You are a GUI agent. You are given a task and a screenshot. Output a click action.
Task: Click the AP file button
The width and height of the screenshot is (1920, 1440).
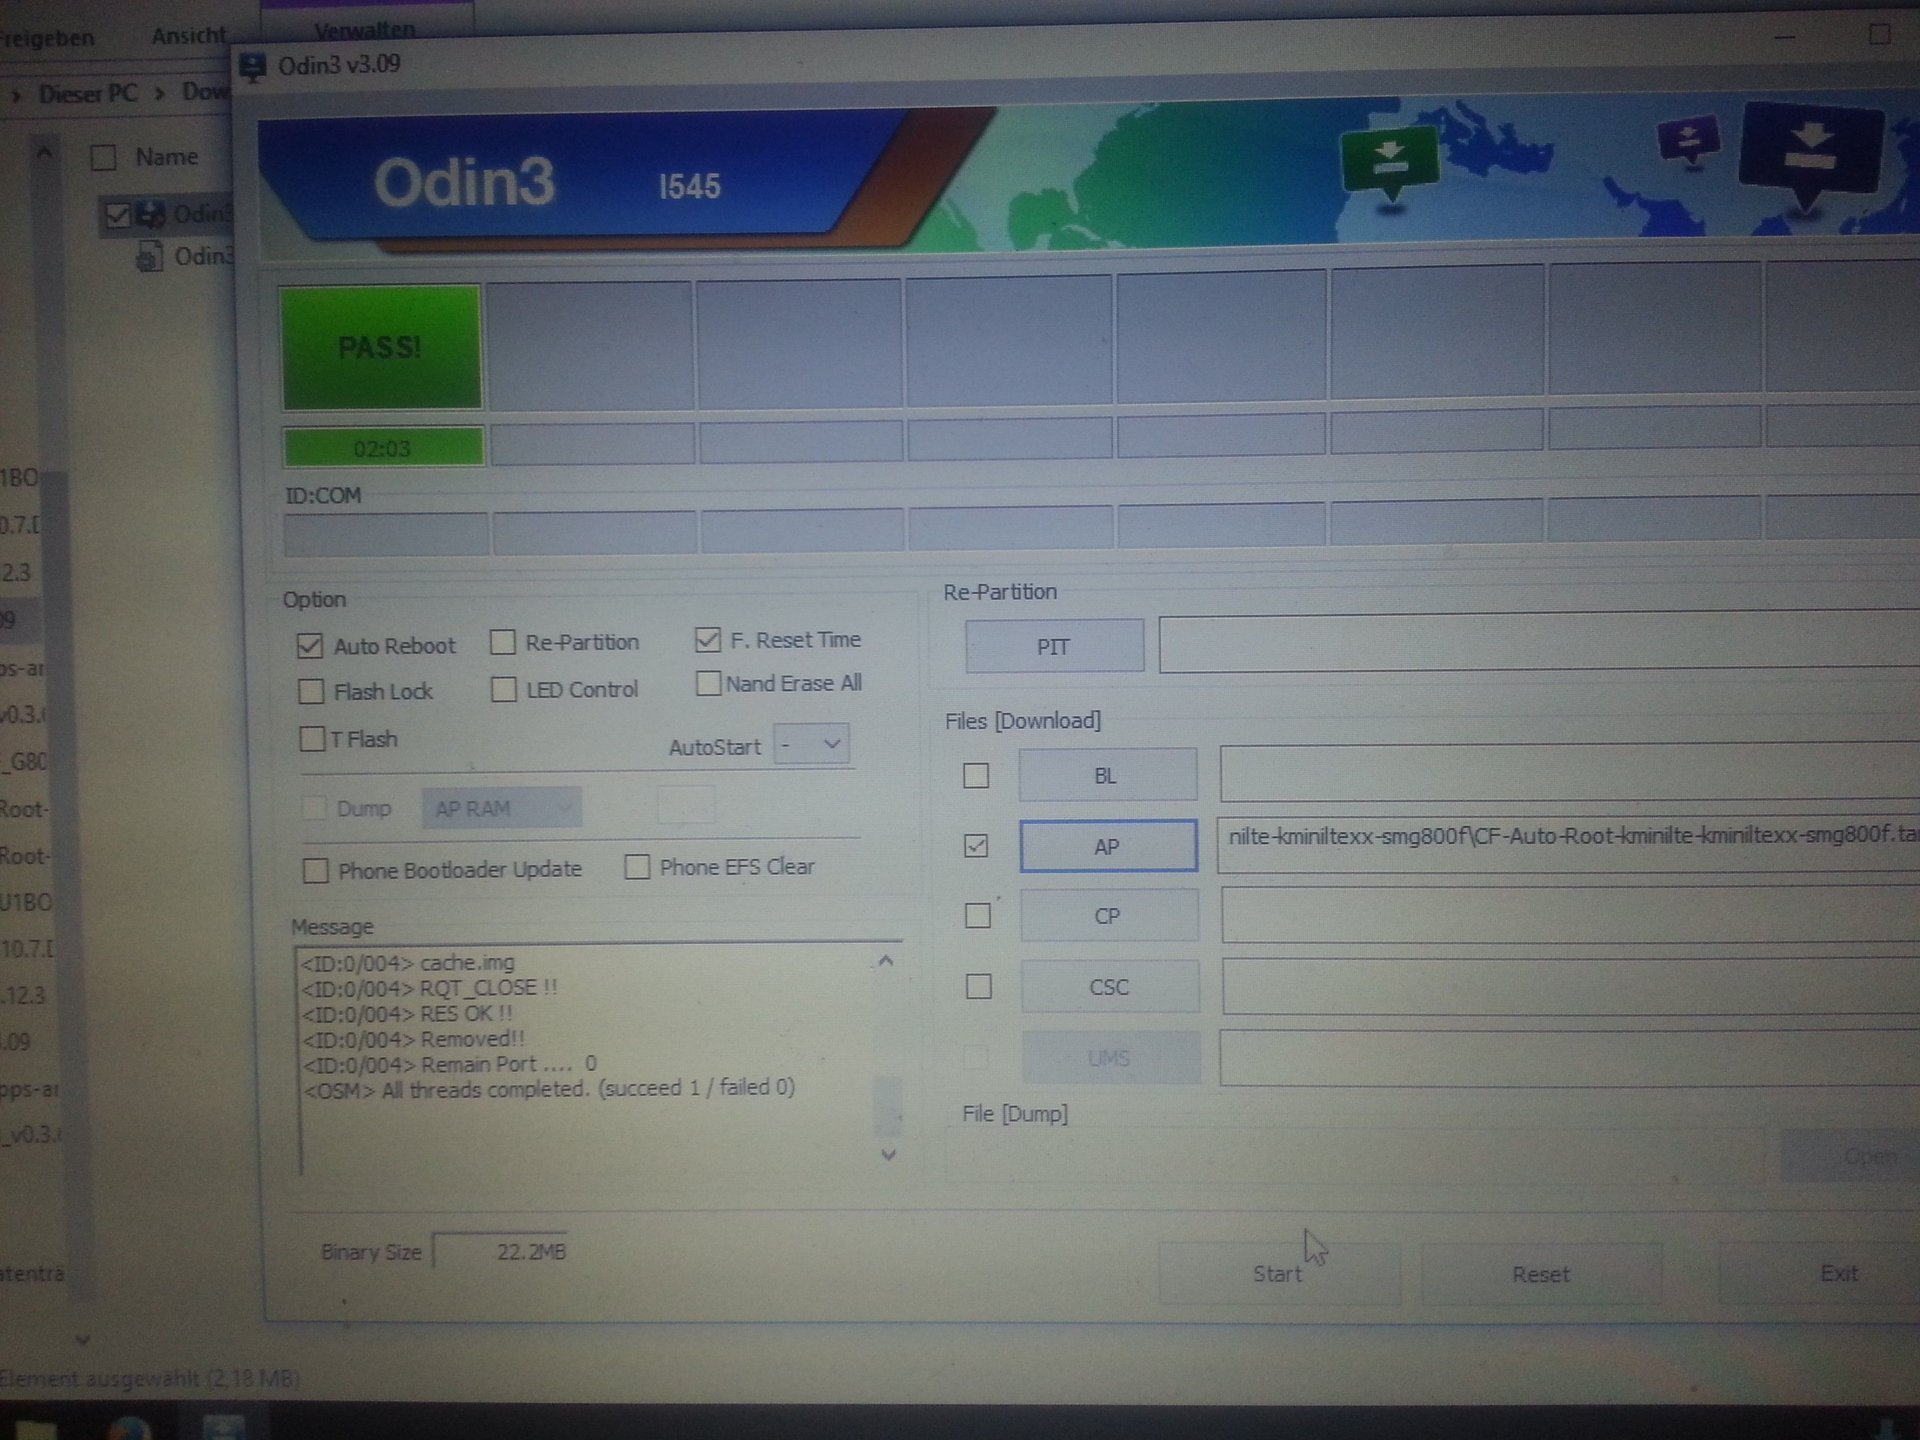pos(1108,846)
